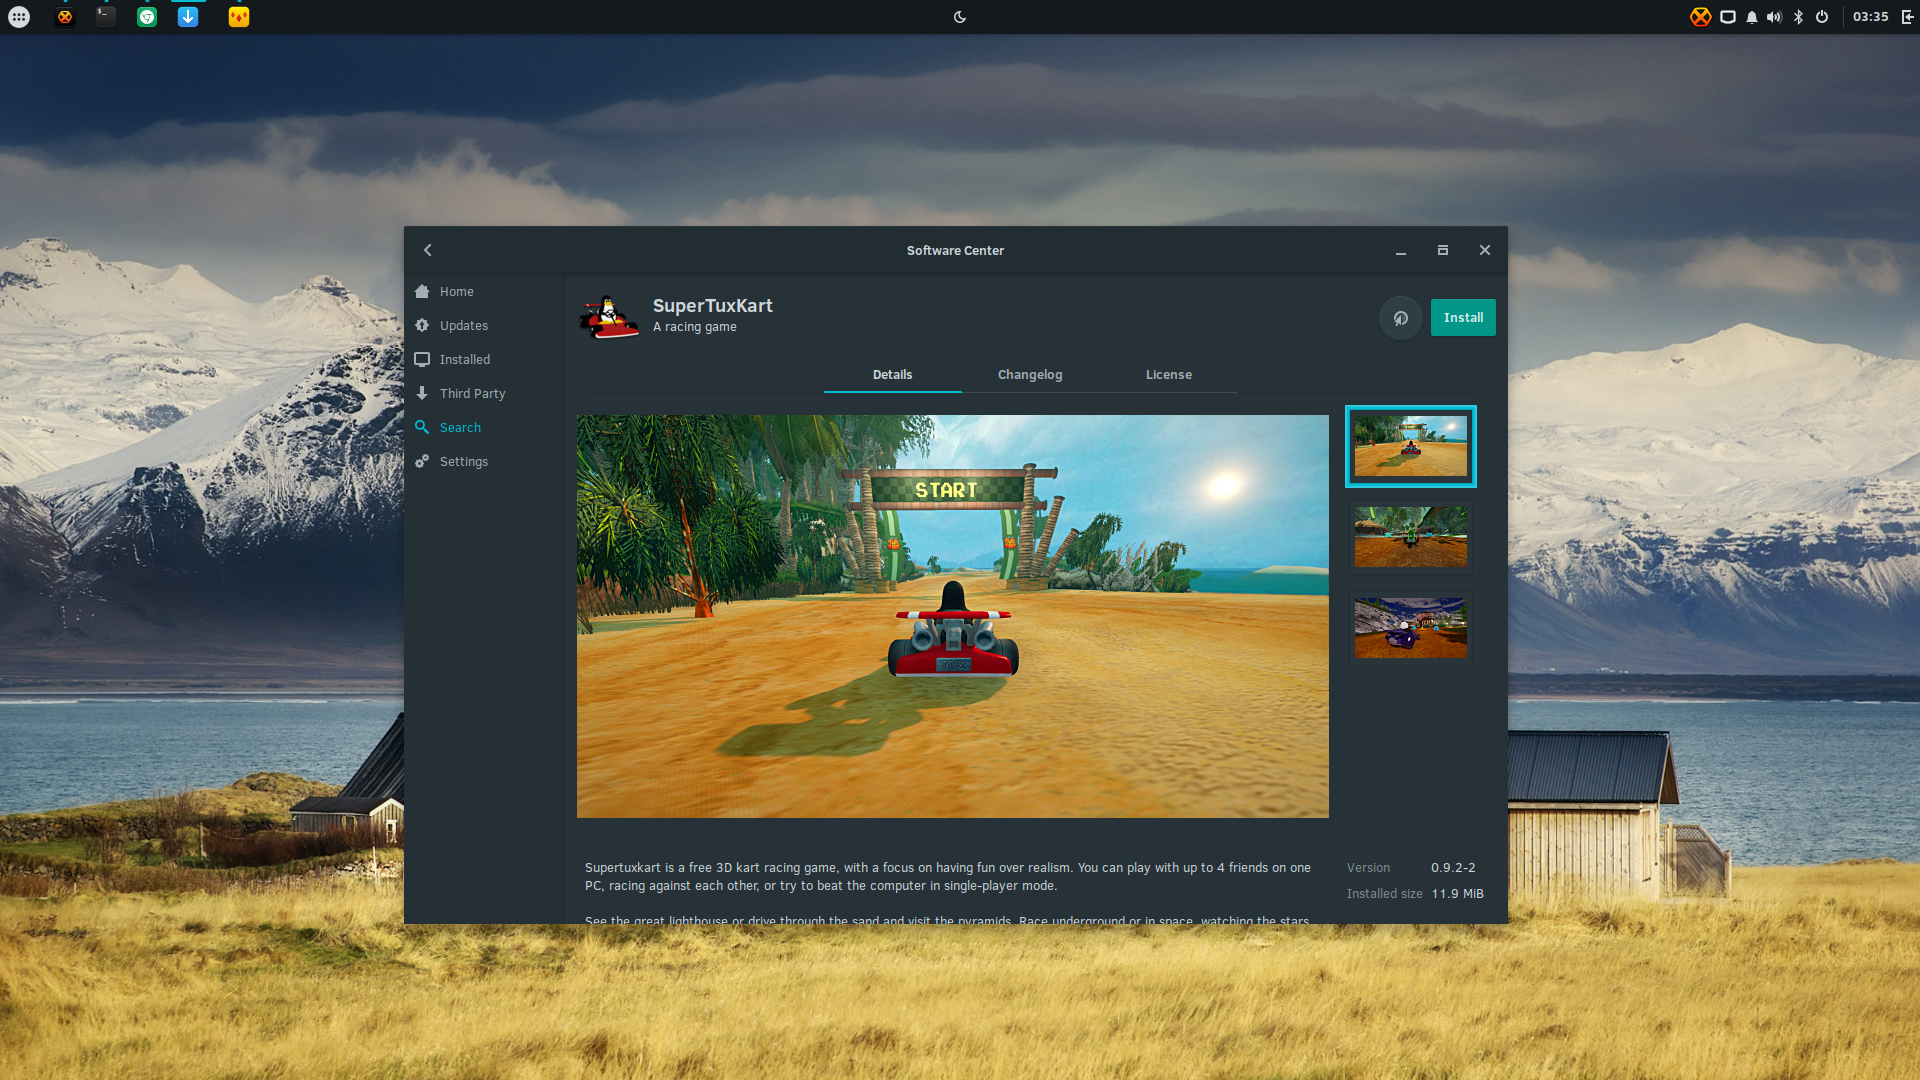Screen dimensions: 1920x1080
Task: Click the log out icon in panel
Action: point(1908,17)
